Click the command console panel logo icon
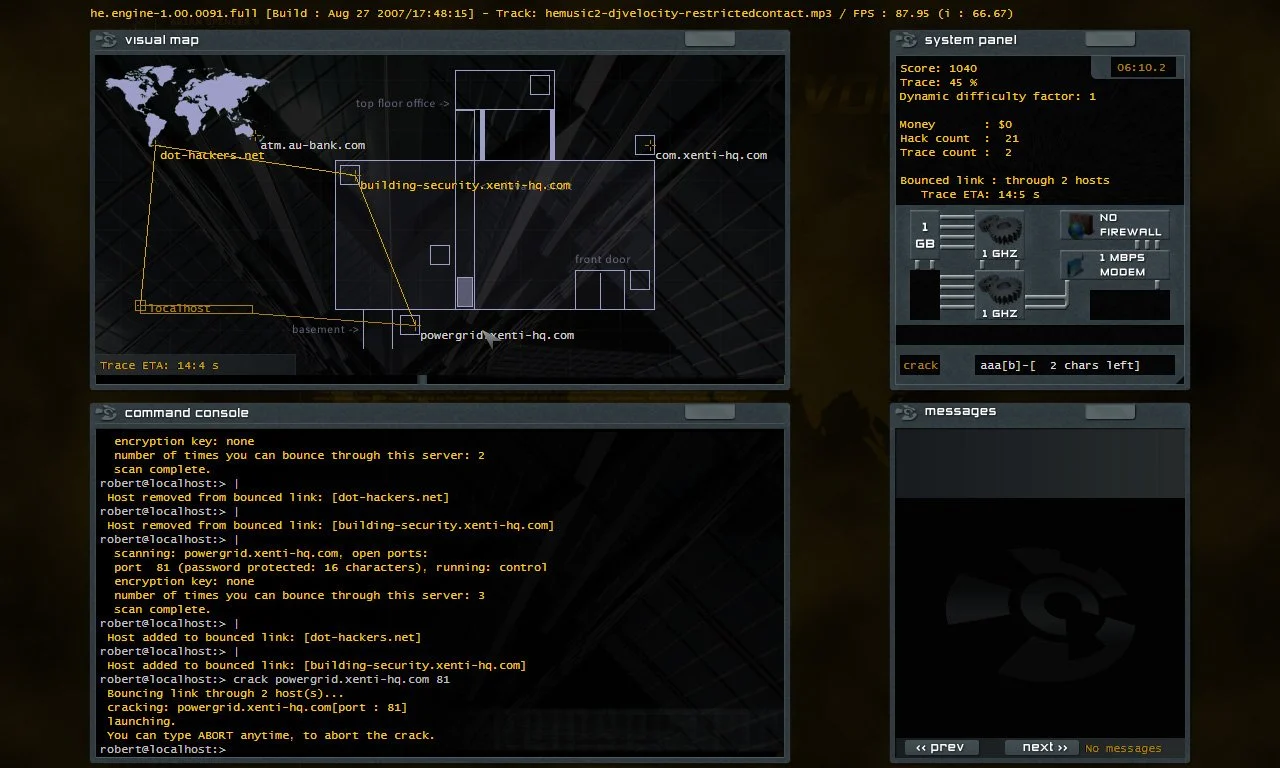 [106, 413]
